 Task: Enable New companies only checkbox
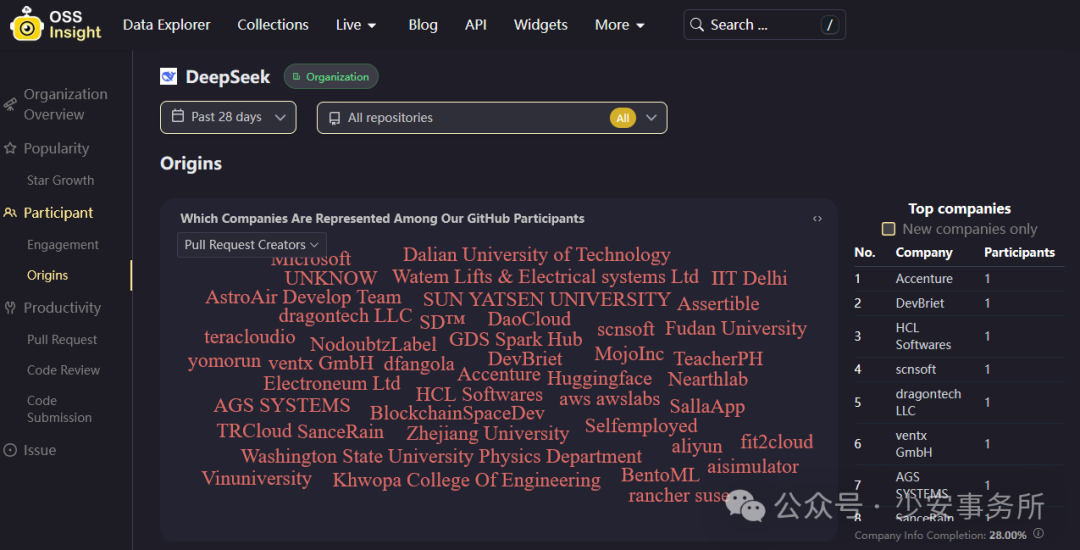[x=889, y=229]
